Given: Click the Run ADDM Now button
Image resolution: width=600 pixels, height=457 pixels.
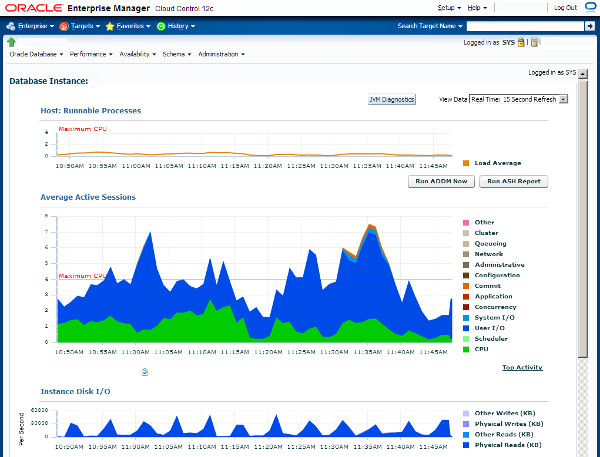Looking at the screenshot, I should [x=441, y=181].
